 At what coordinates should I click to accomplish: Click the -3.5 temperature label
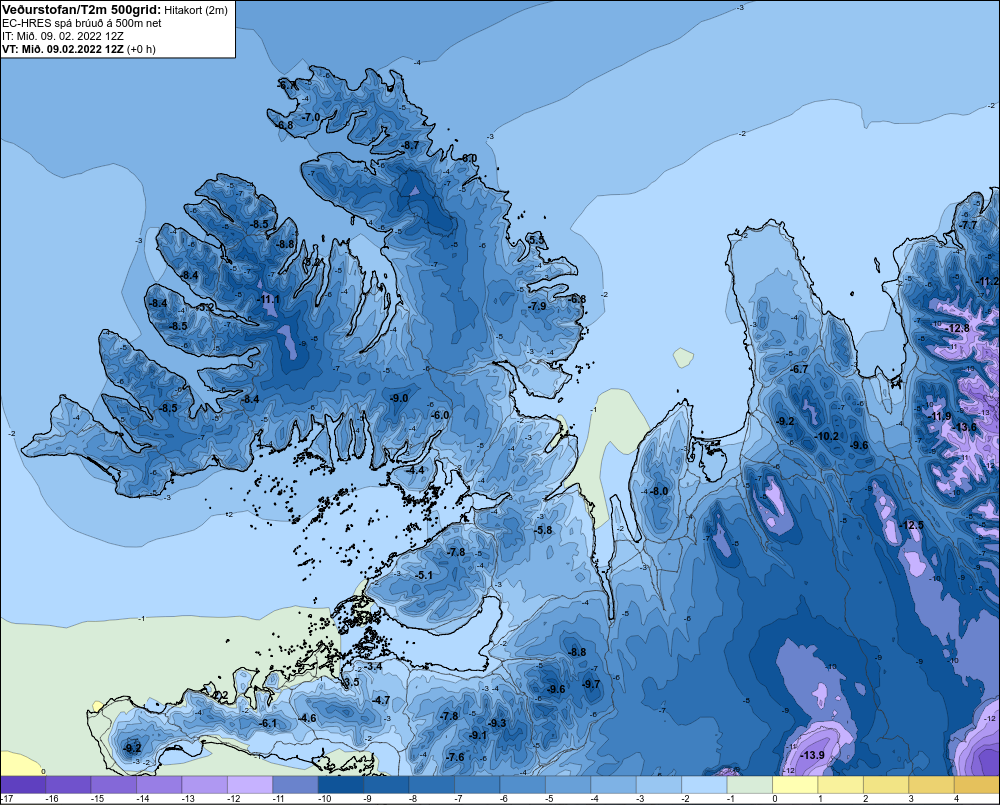point(351,682)
